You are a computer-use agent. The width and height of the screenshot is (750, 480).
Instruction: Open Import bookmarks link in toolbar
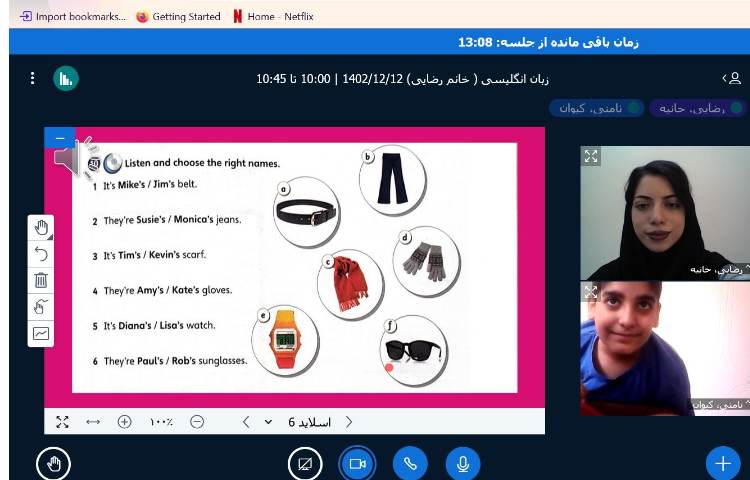(73, 17)
